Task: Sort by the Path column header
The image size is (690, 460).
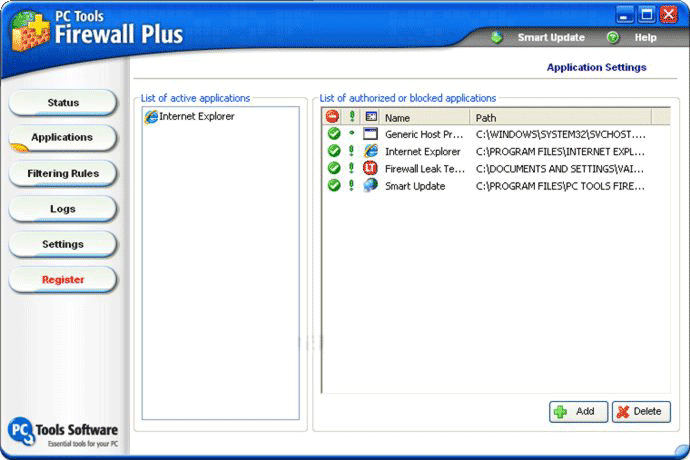Action: (561, 118)
